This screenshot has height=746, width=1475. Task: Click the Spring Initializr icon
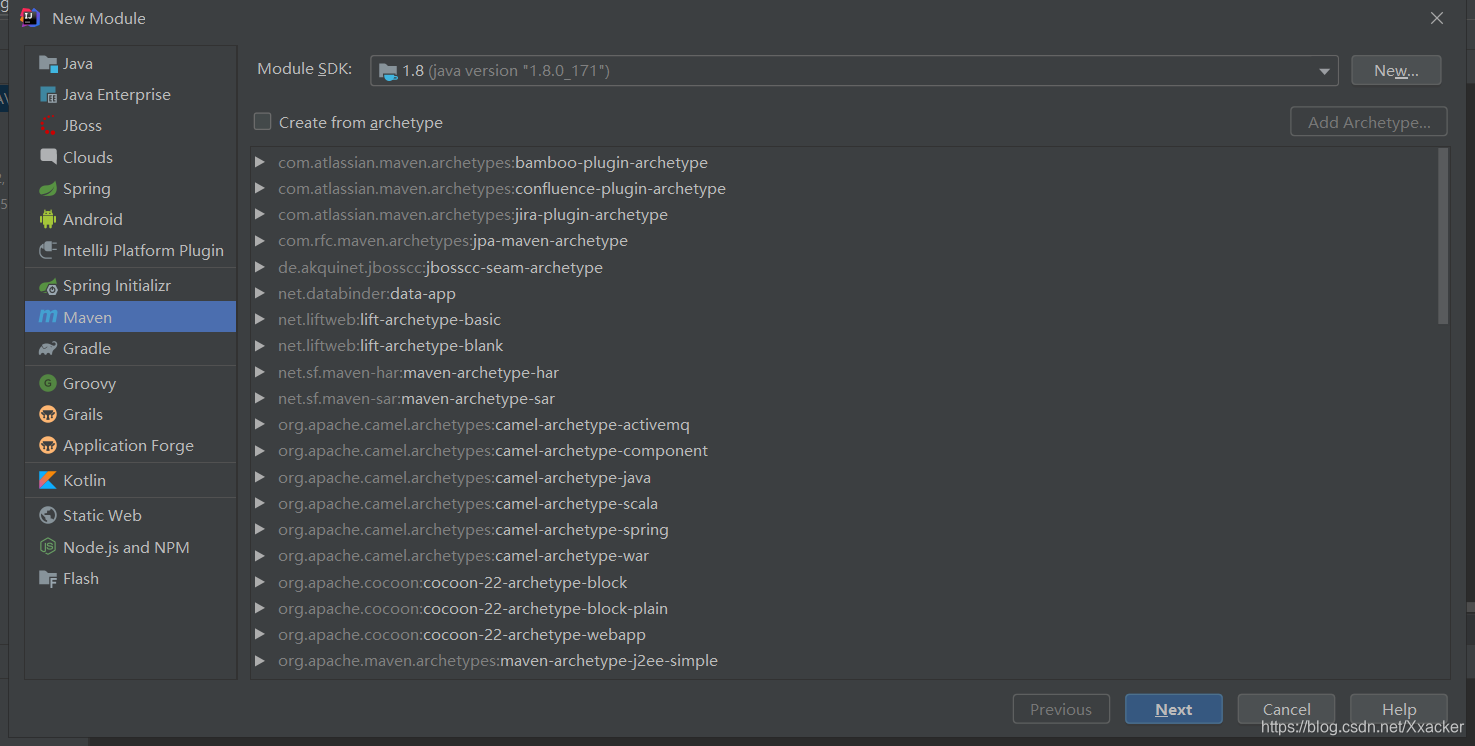(x=48, y=286)
